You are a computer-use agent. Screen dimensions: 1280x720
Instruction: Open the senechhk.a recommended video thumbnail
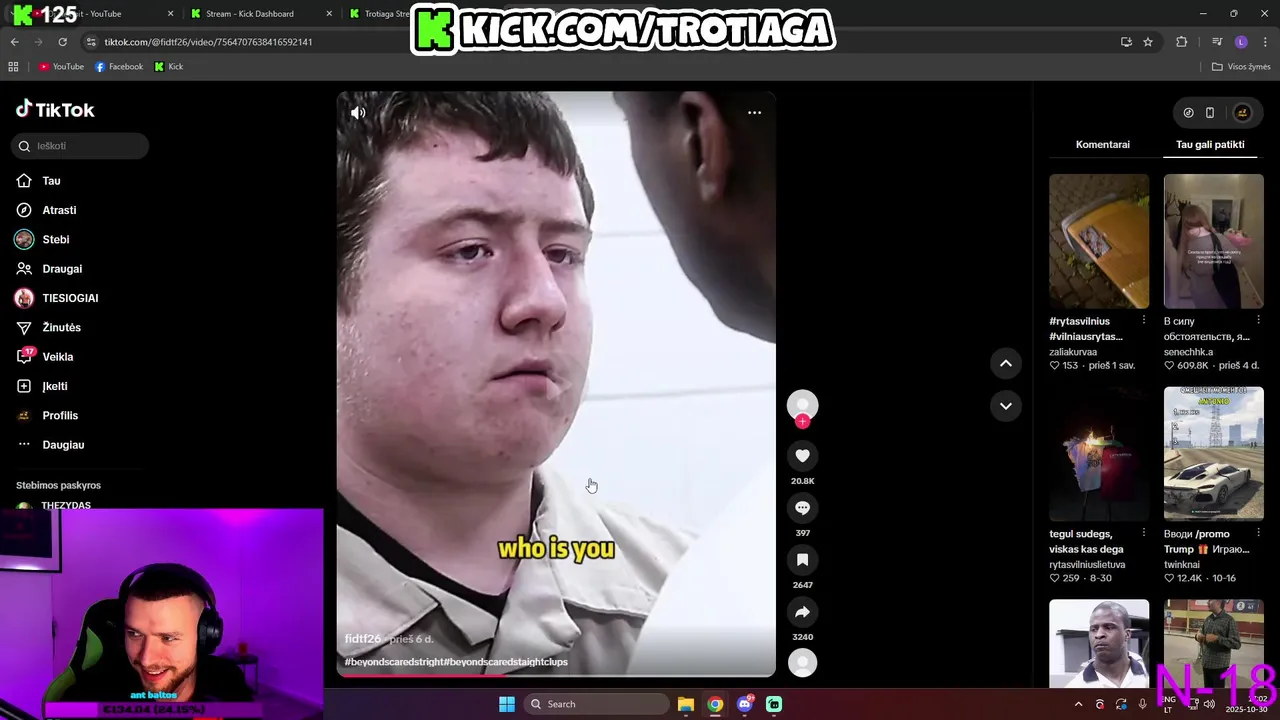(1213, 241)
